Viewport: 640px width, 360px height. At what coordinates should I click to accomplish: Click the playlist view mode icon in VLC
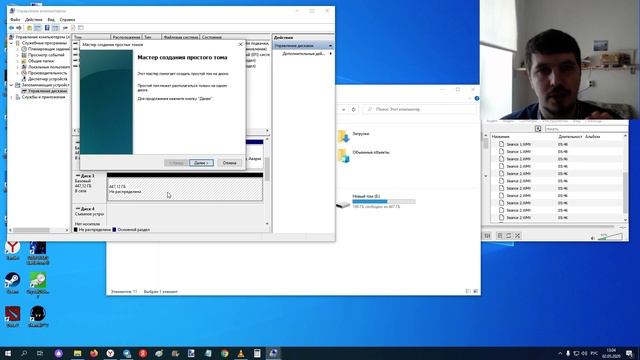538,129
